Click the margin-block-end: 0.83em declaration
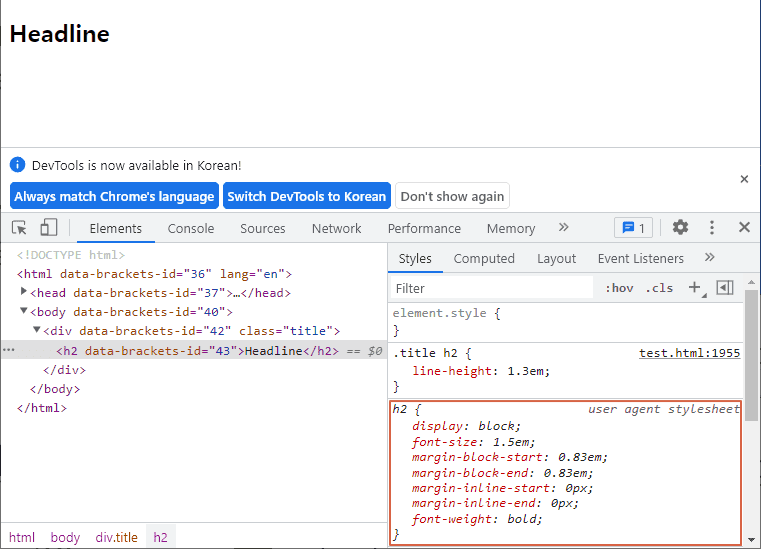Viewport: 761px width, 549px height. [x=502, y=472]
